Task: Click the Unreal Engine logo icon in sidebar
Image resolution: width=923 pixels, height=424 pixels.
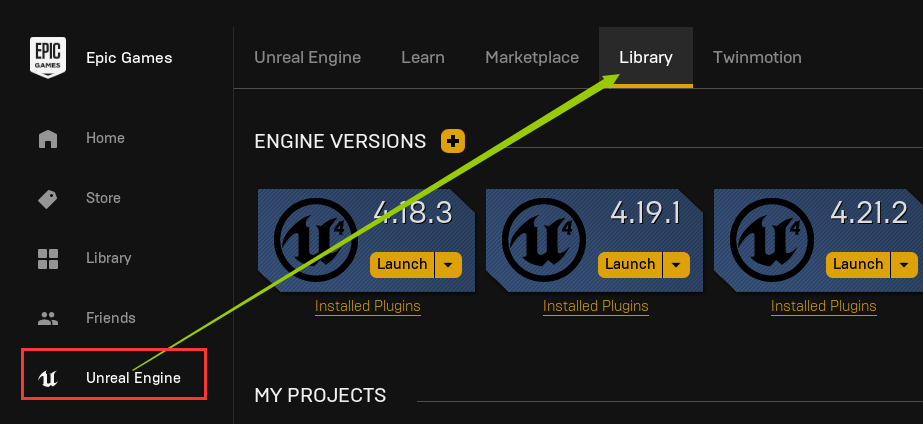Action: tap(48, 378)
